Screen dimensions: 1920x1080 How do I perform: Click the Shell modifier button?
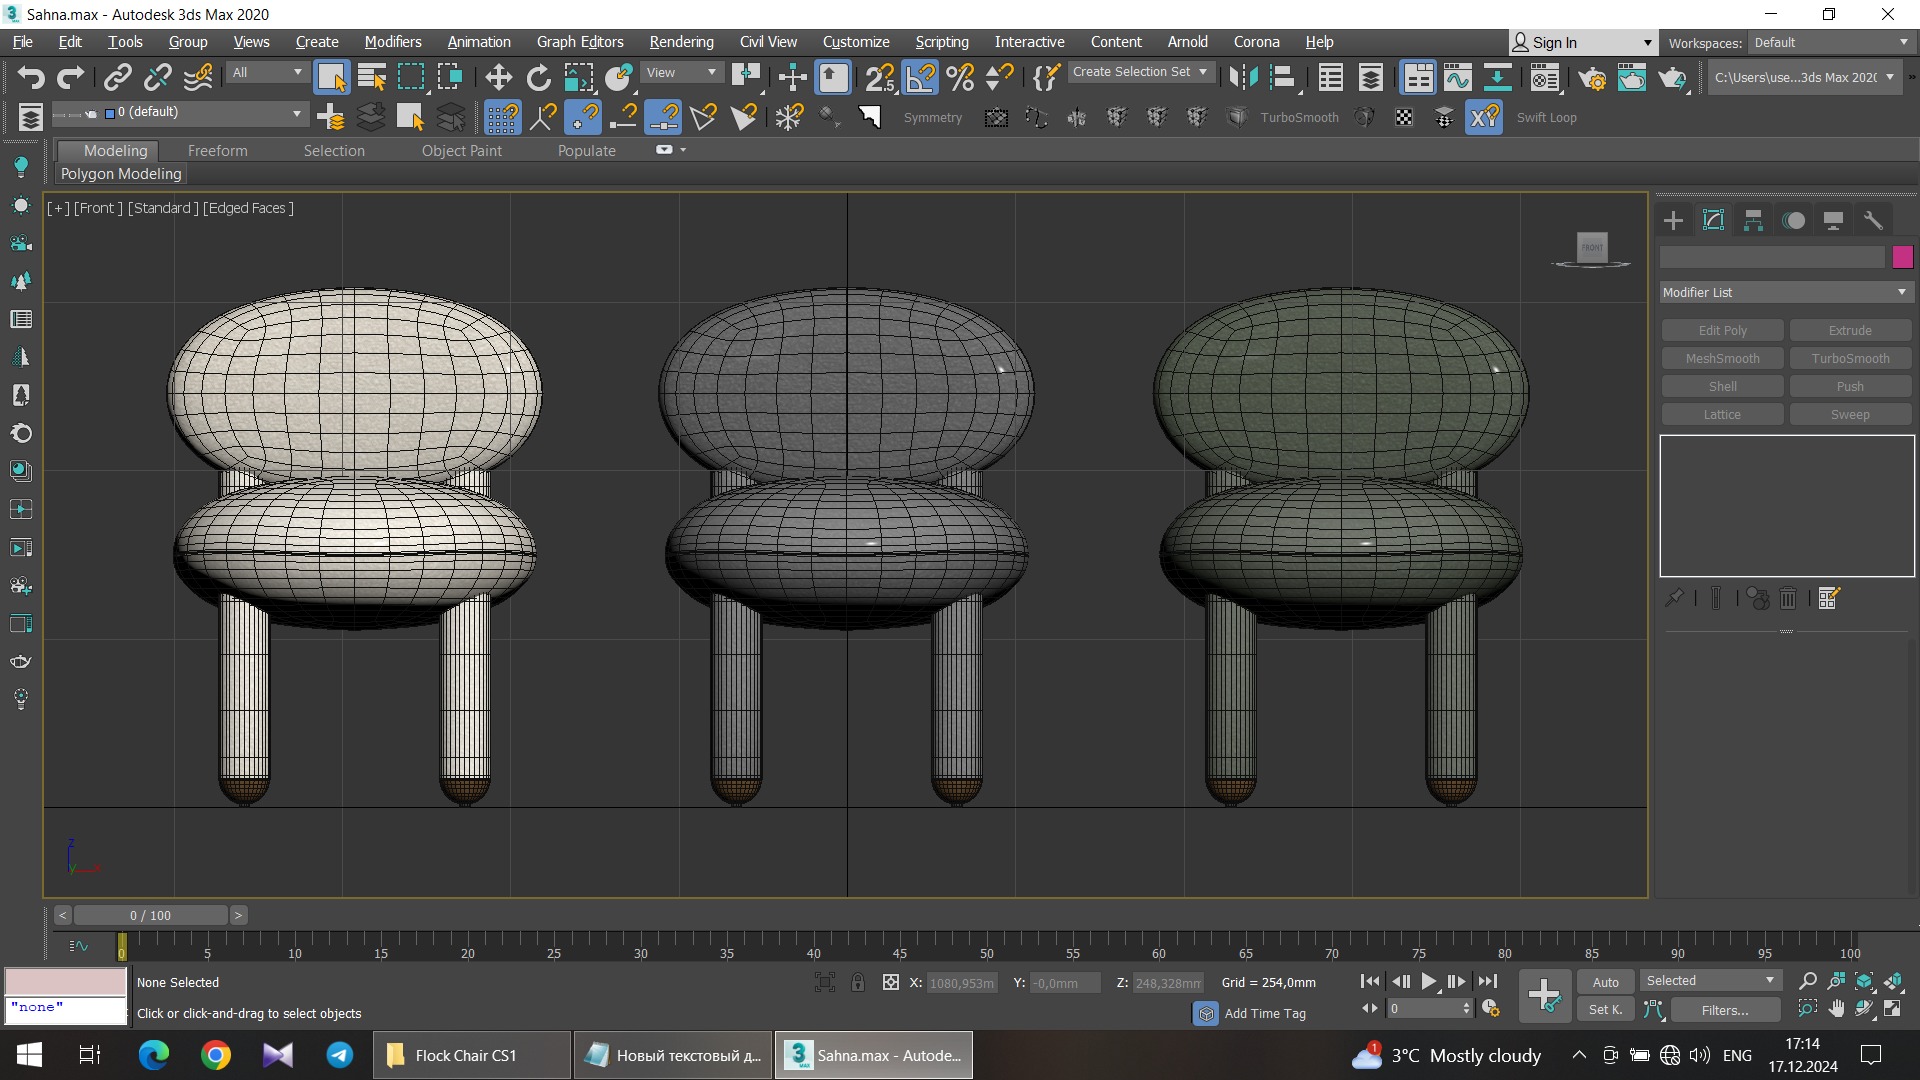[x=1722, y=386]
